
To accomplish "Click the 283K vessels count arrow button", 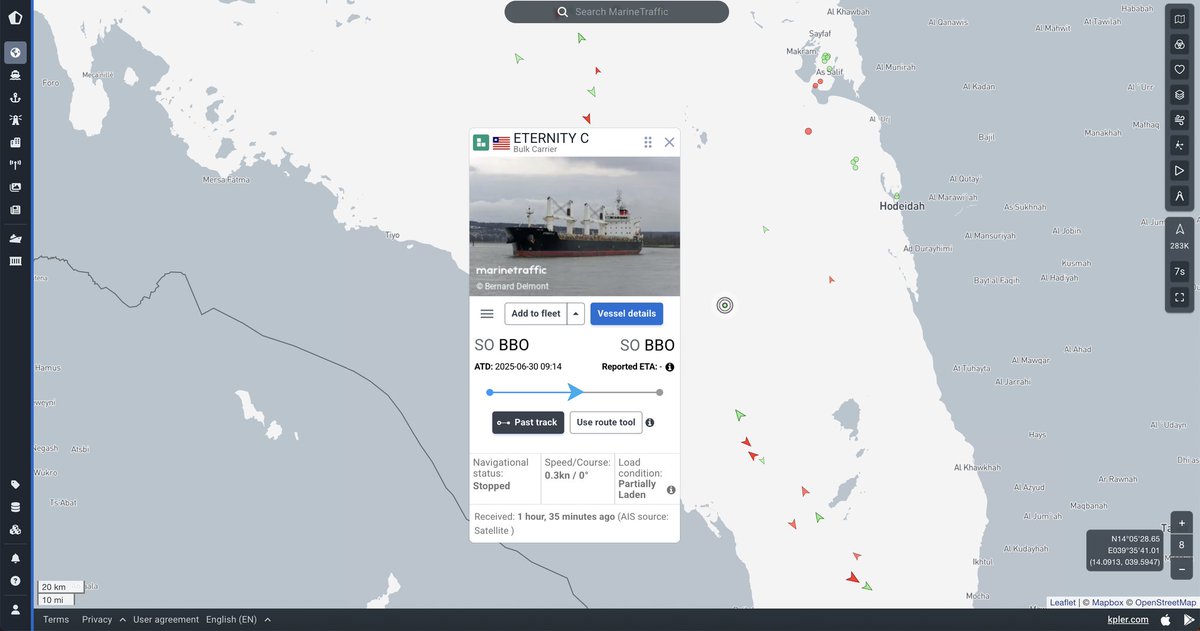I will (1180, 237).
